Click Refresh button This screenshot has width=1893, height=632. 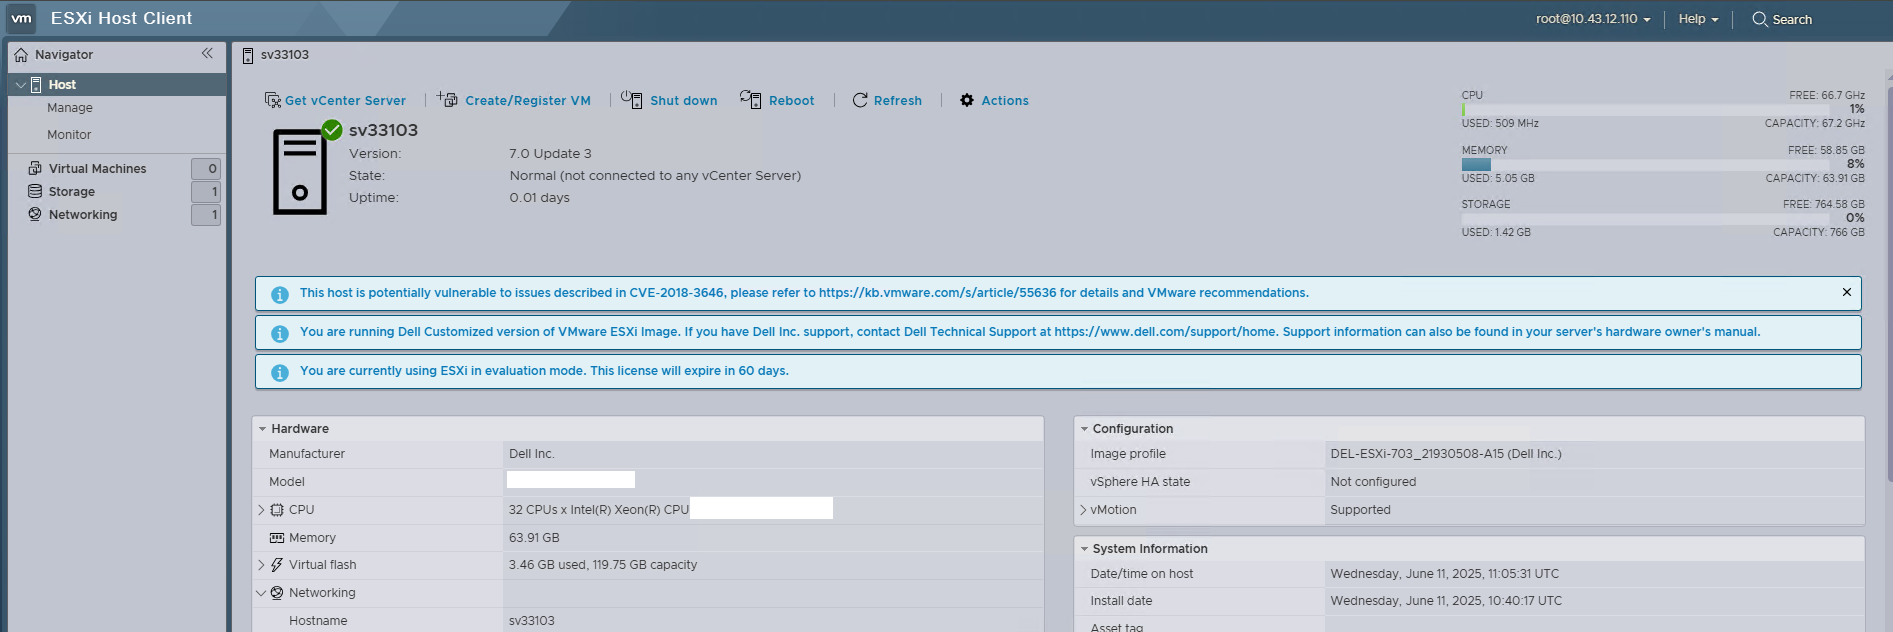coord(887,100)
